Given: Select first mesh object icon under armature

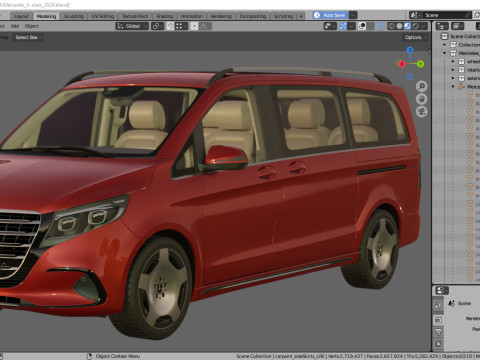Looking at the screenshot, I should pos(470,95).
